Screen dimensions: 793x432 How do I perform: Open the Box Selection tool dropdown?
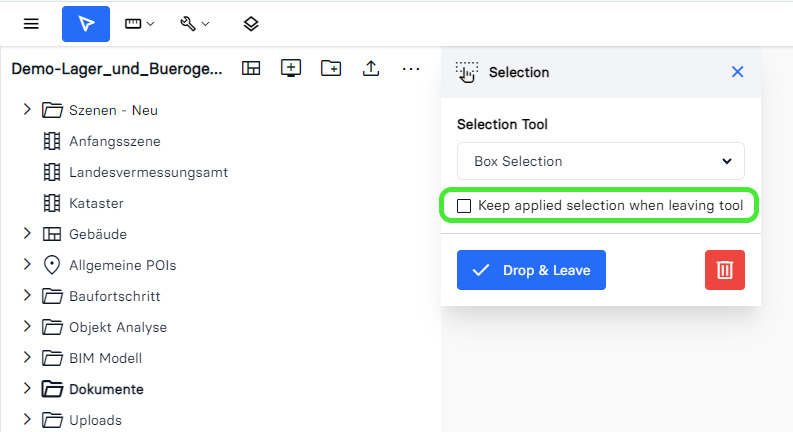tap(601, 161)
